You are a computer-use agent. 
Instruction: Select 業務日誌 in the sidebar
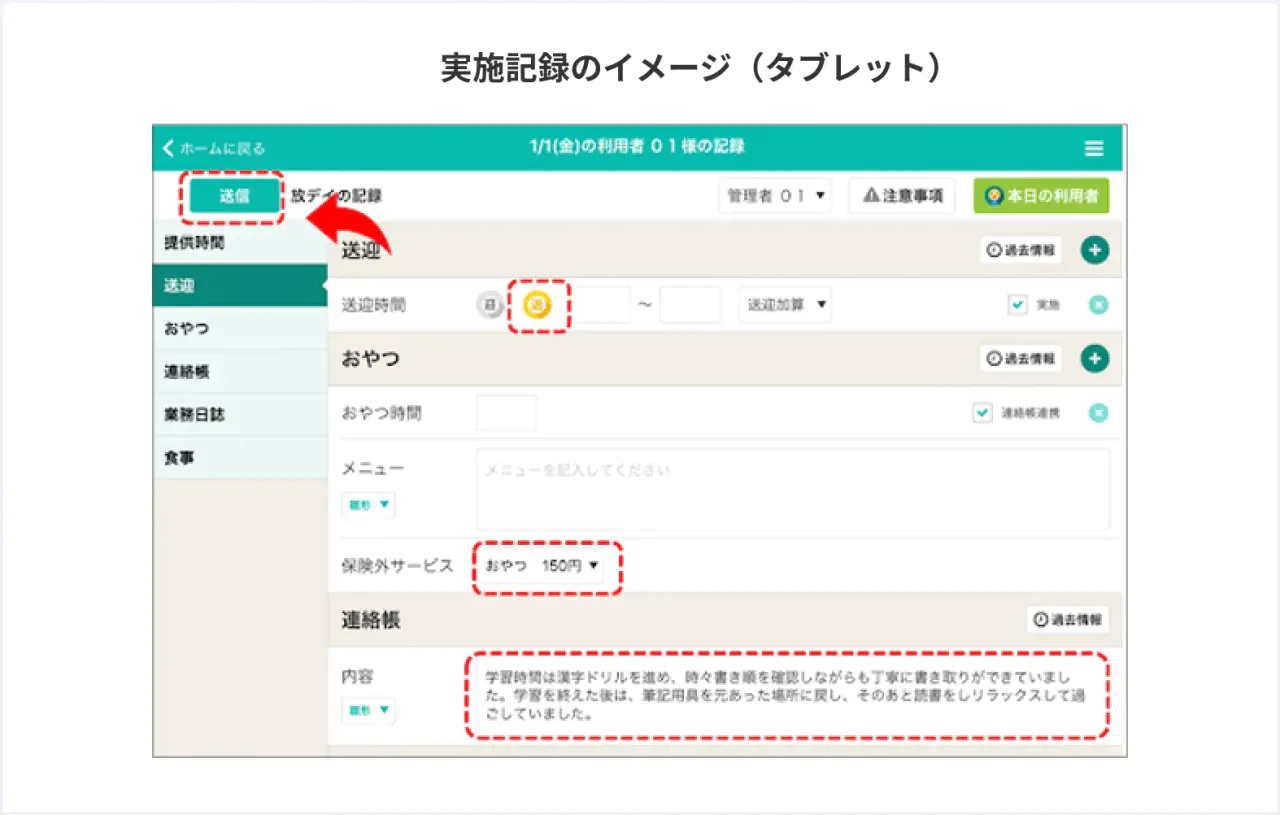pos(240,415)
